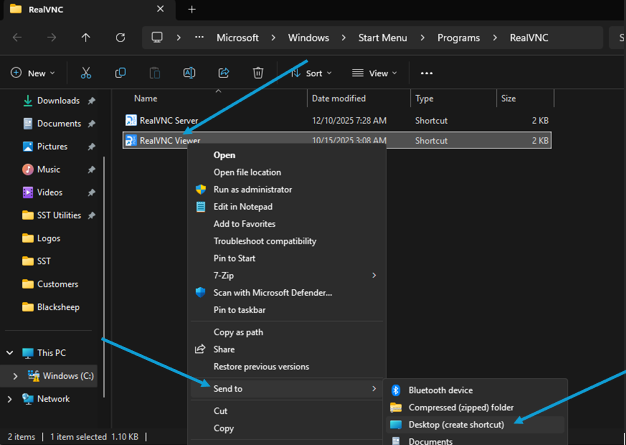Navigate up one folder with Up arrow
The image size is (626, 445).
point(86,38)
